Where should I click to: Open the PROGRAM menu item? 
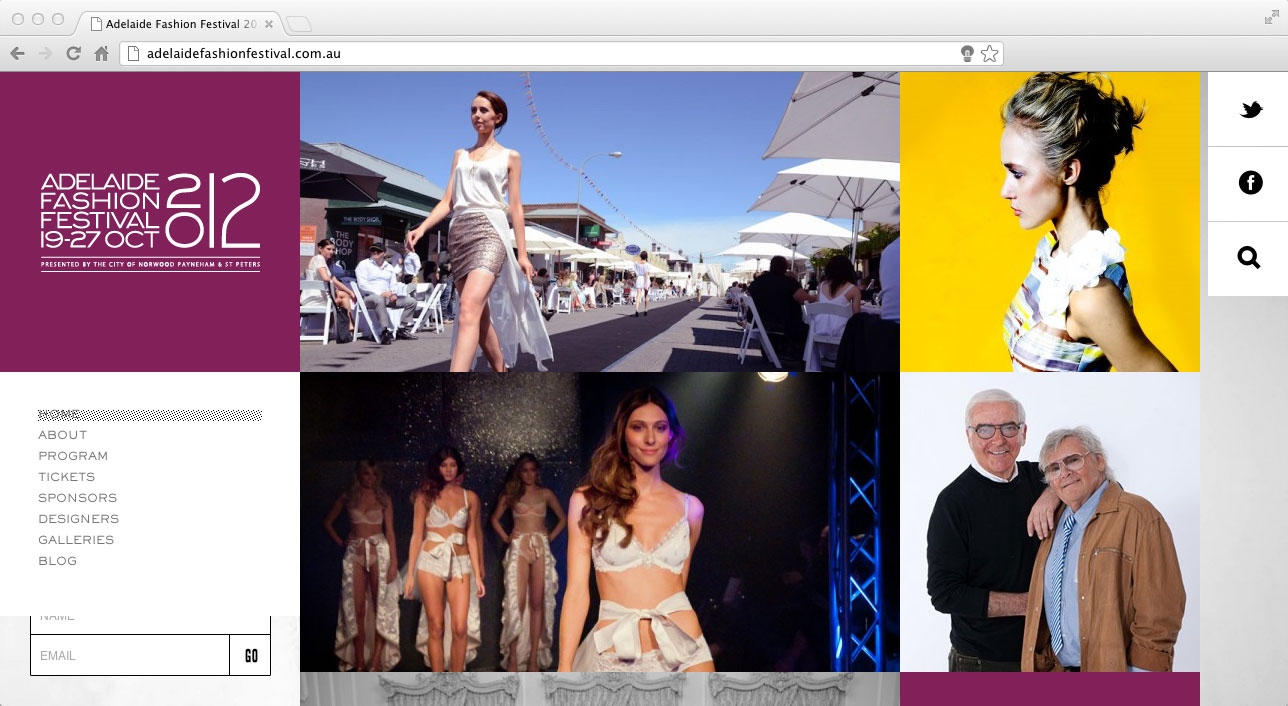pos(73,456)
